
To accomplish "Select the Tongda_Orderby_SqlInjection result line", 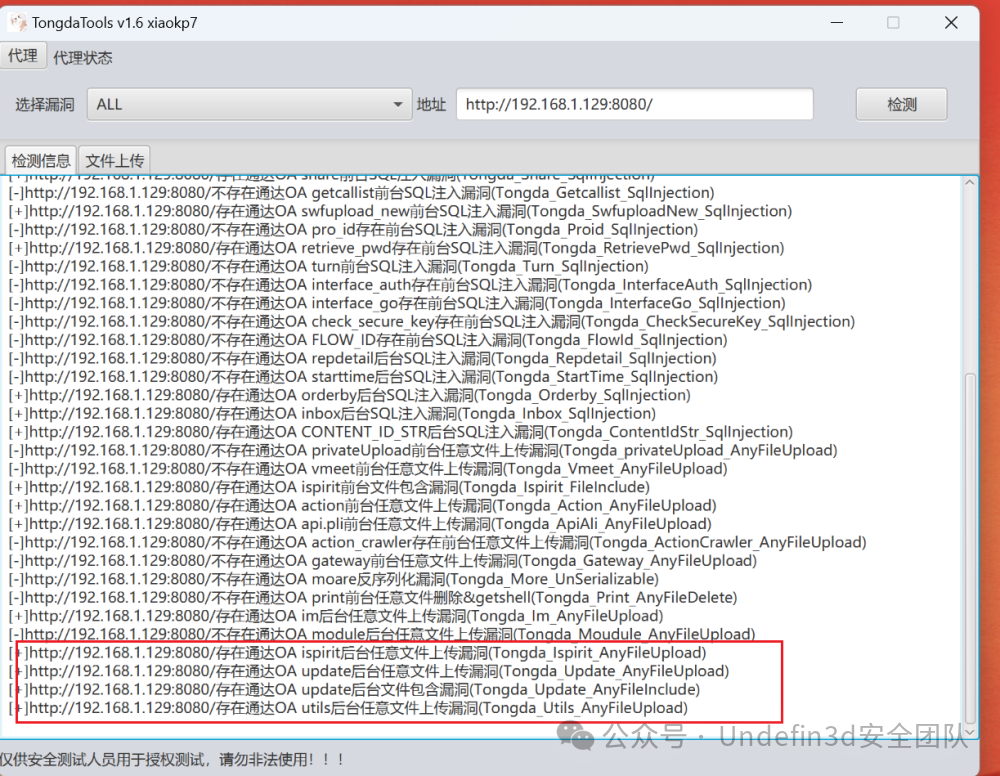I will (349, 395).
